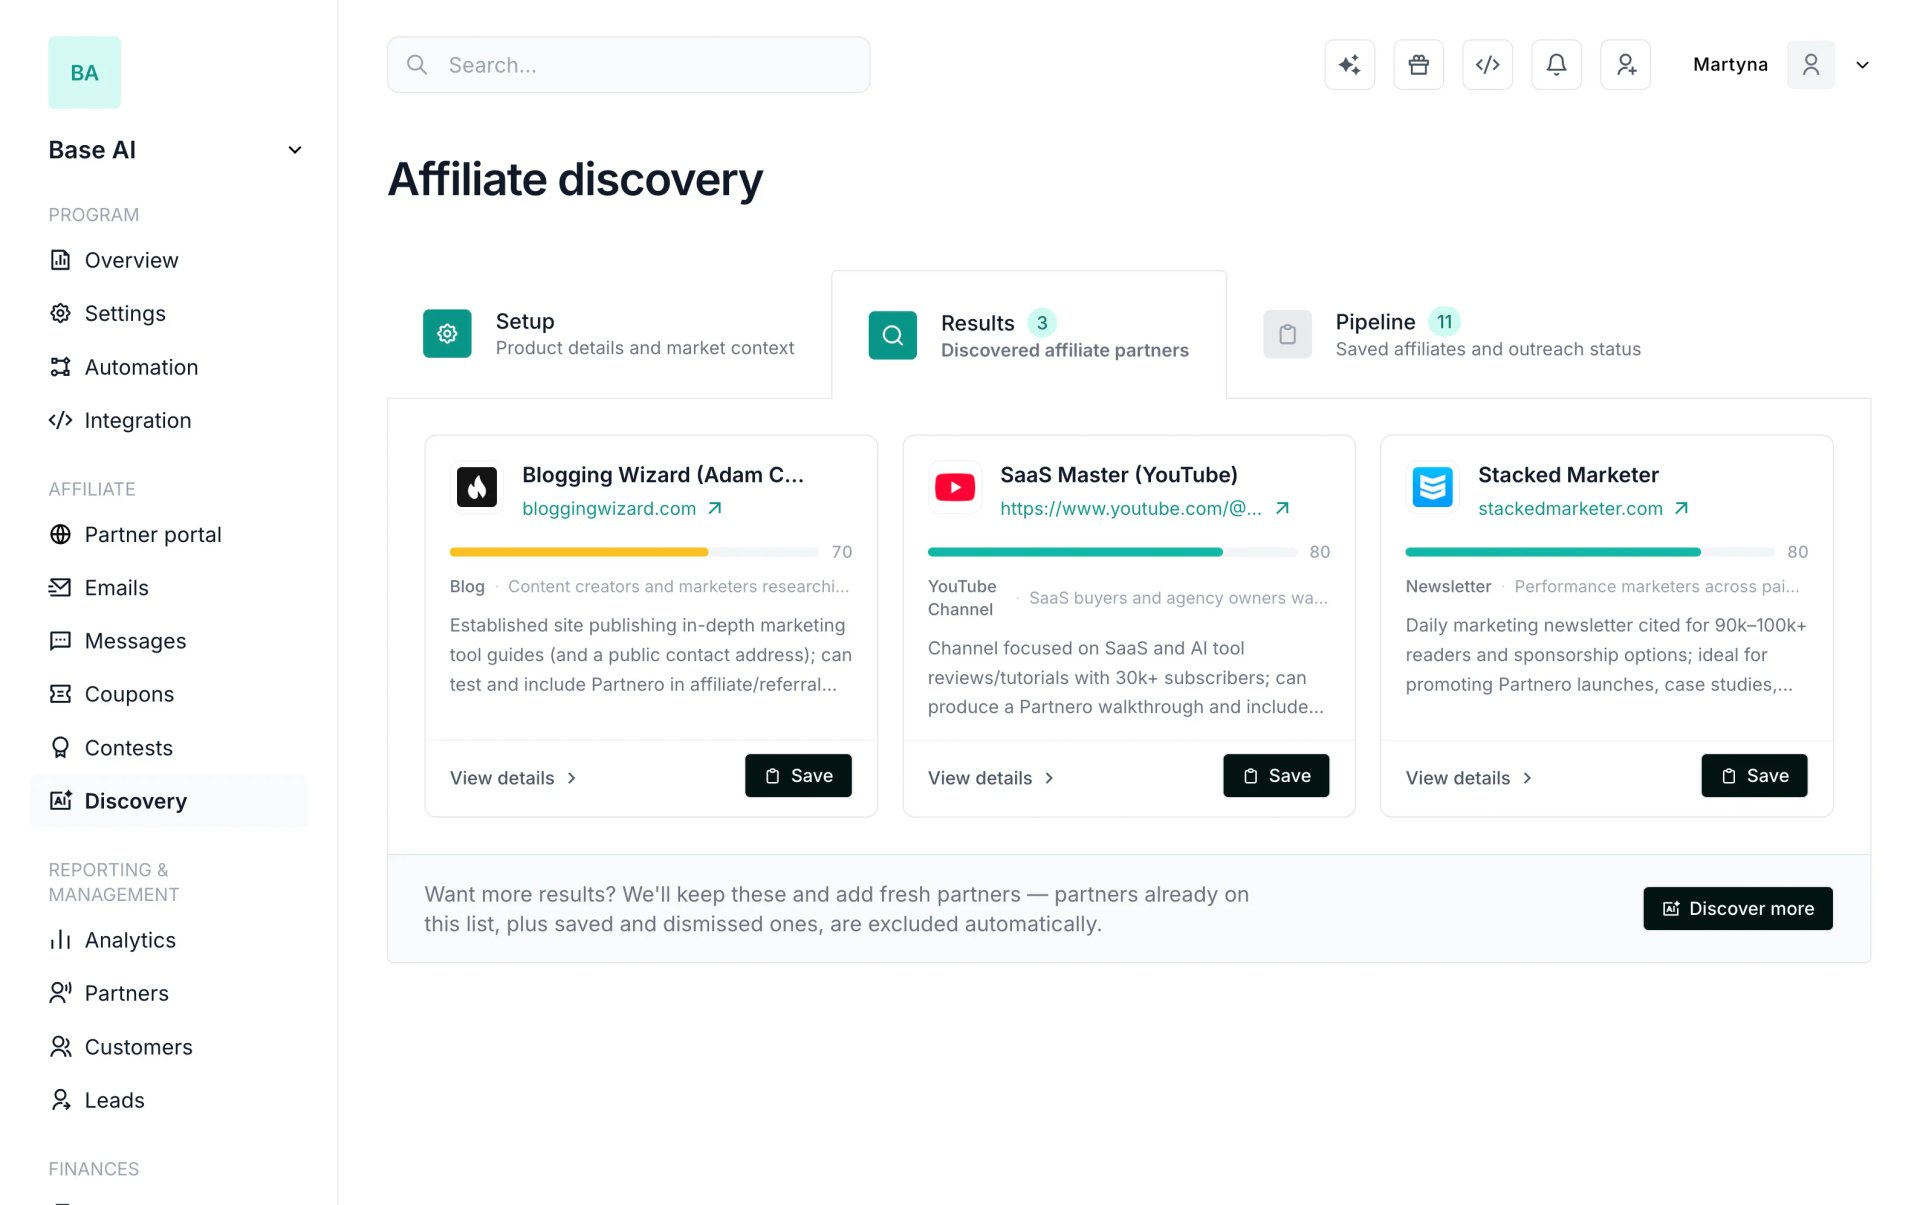Click Stacked Marketer score bar
This screenshot has height=1205, width=1920.
click(x=1590, y=552)
